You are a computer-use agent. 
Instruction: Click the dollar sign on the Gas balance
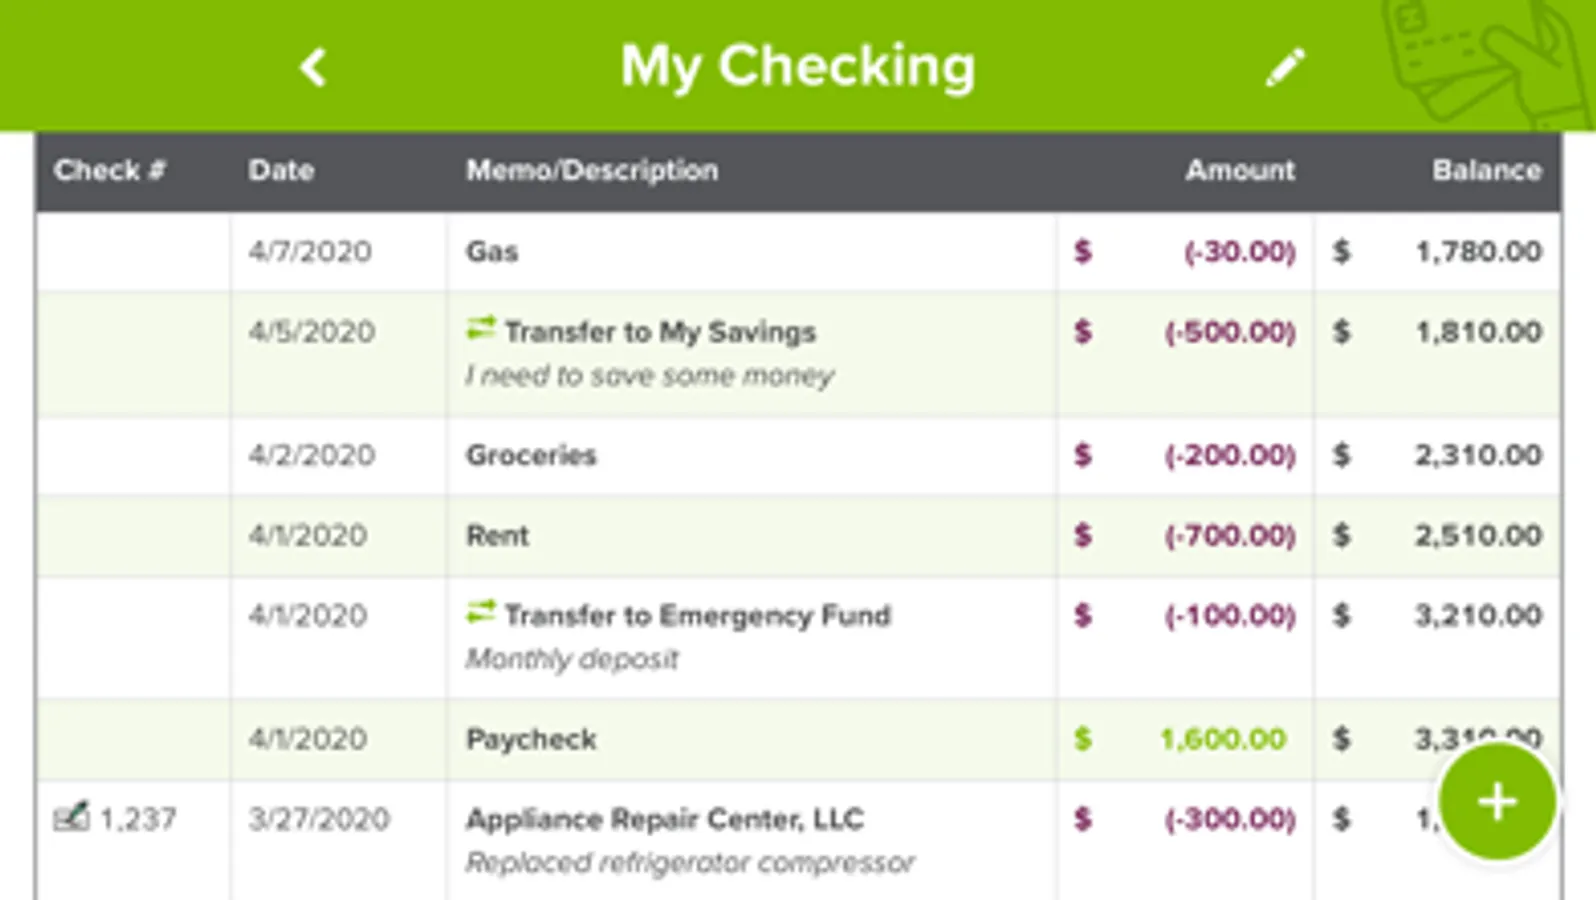pos(1341,252)
